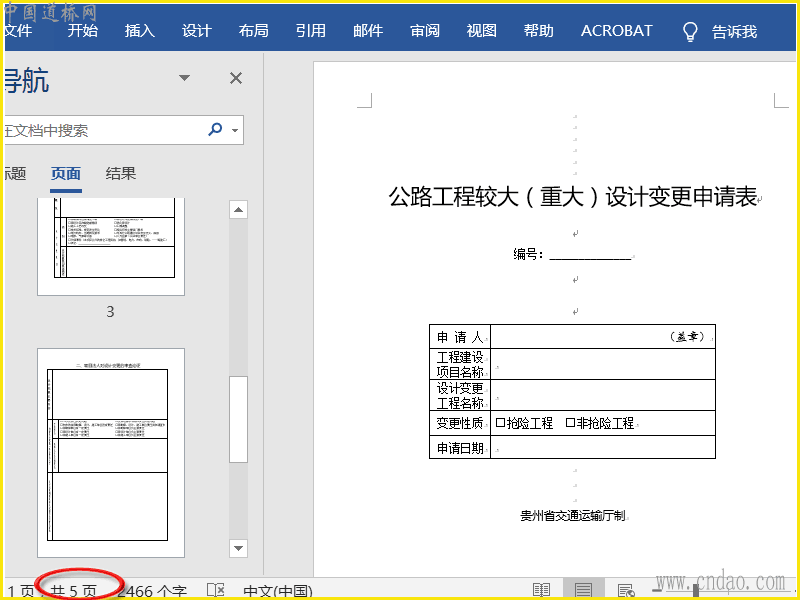Switch to Read Mode view icon

[541, 590]
